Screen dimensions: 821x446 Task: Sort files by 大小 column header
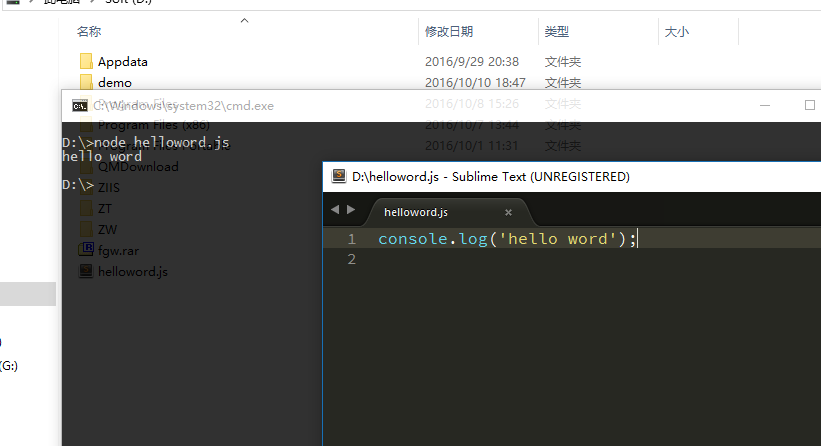(x=676, y=32)
